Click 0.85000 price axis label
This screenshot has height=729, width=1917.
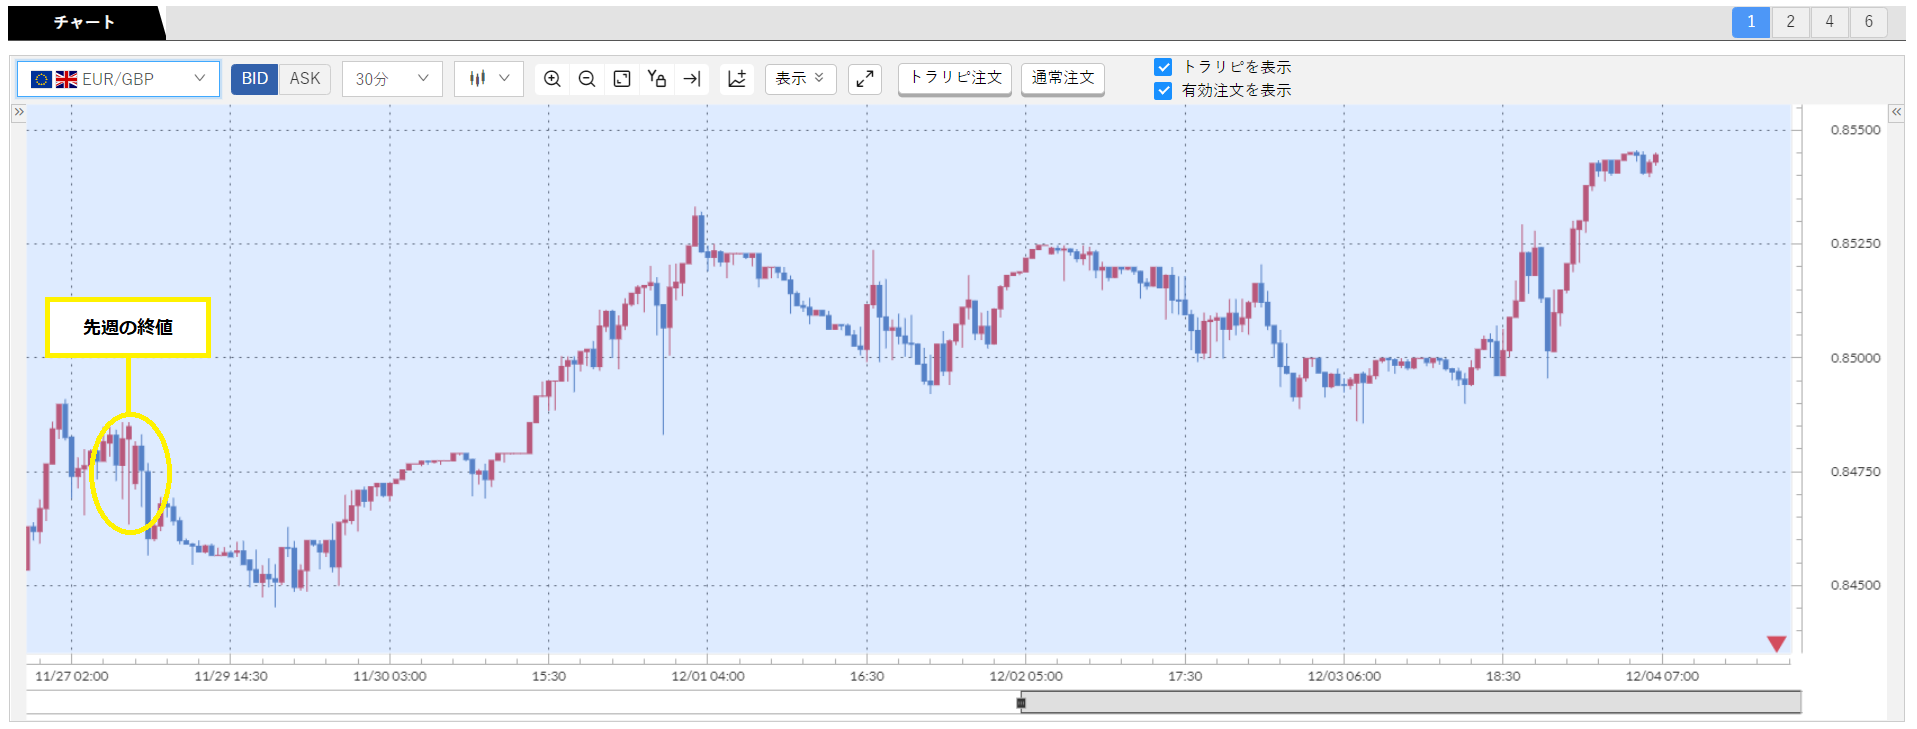(x=1855, y=358)
